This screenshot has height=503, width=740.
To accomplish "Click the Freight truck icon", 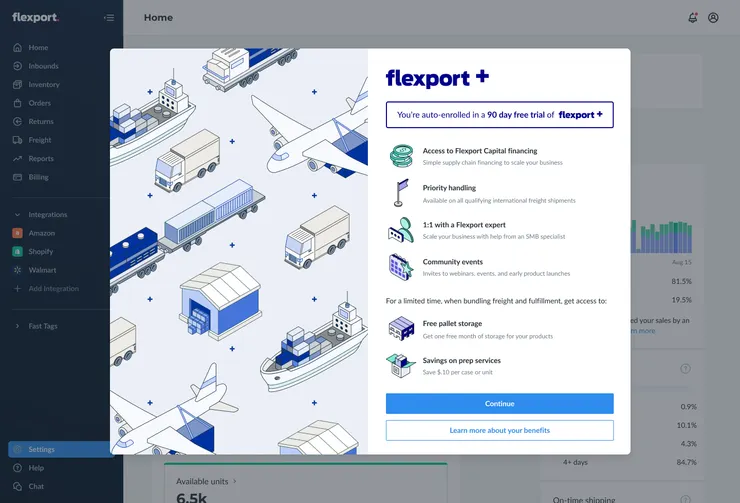I will coord(17,140).
